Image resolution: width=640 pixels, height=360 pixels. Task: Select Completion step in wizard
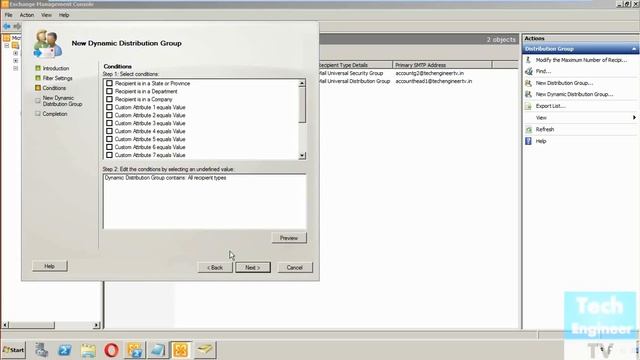tap(55, 114)
